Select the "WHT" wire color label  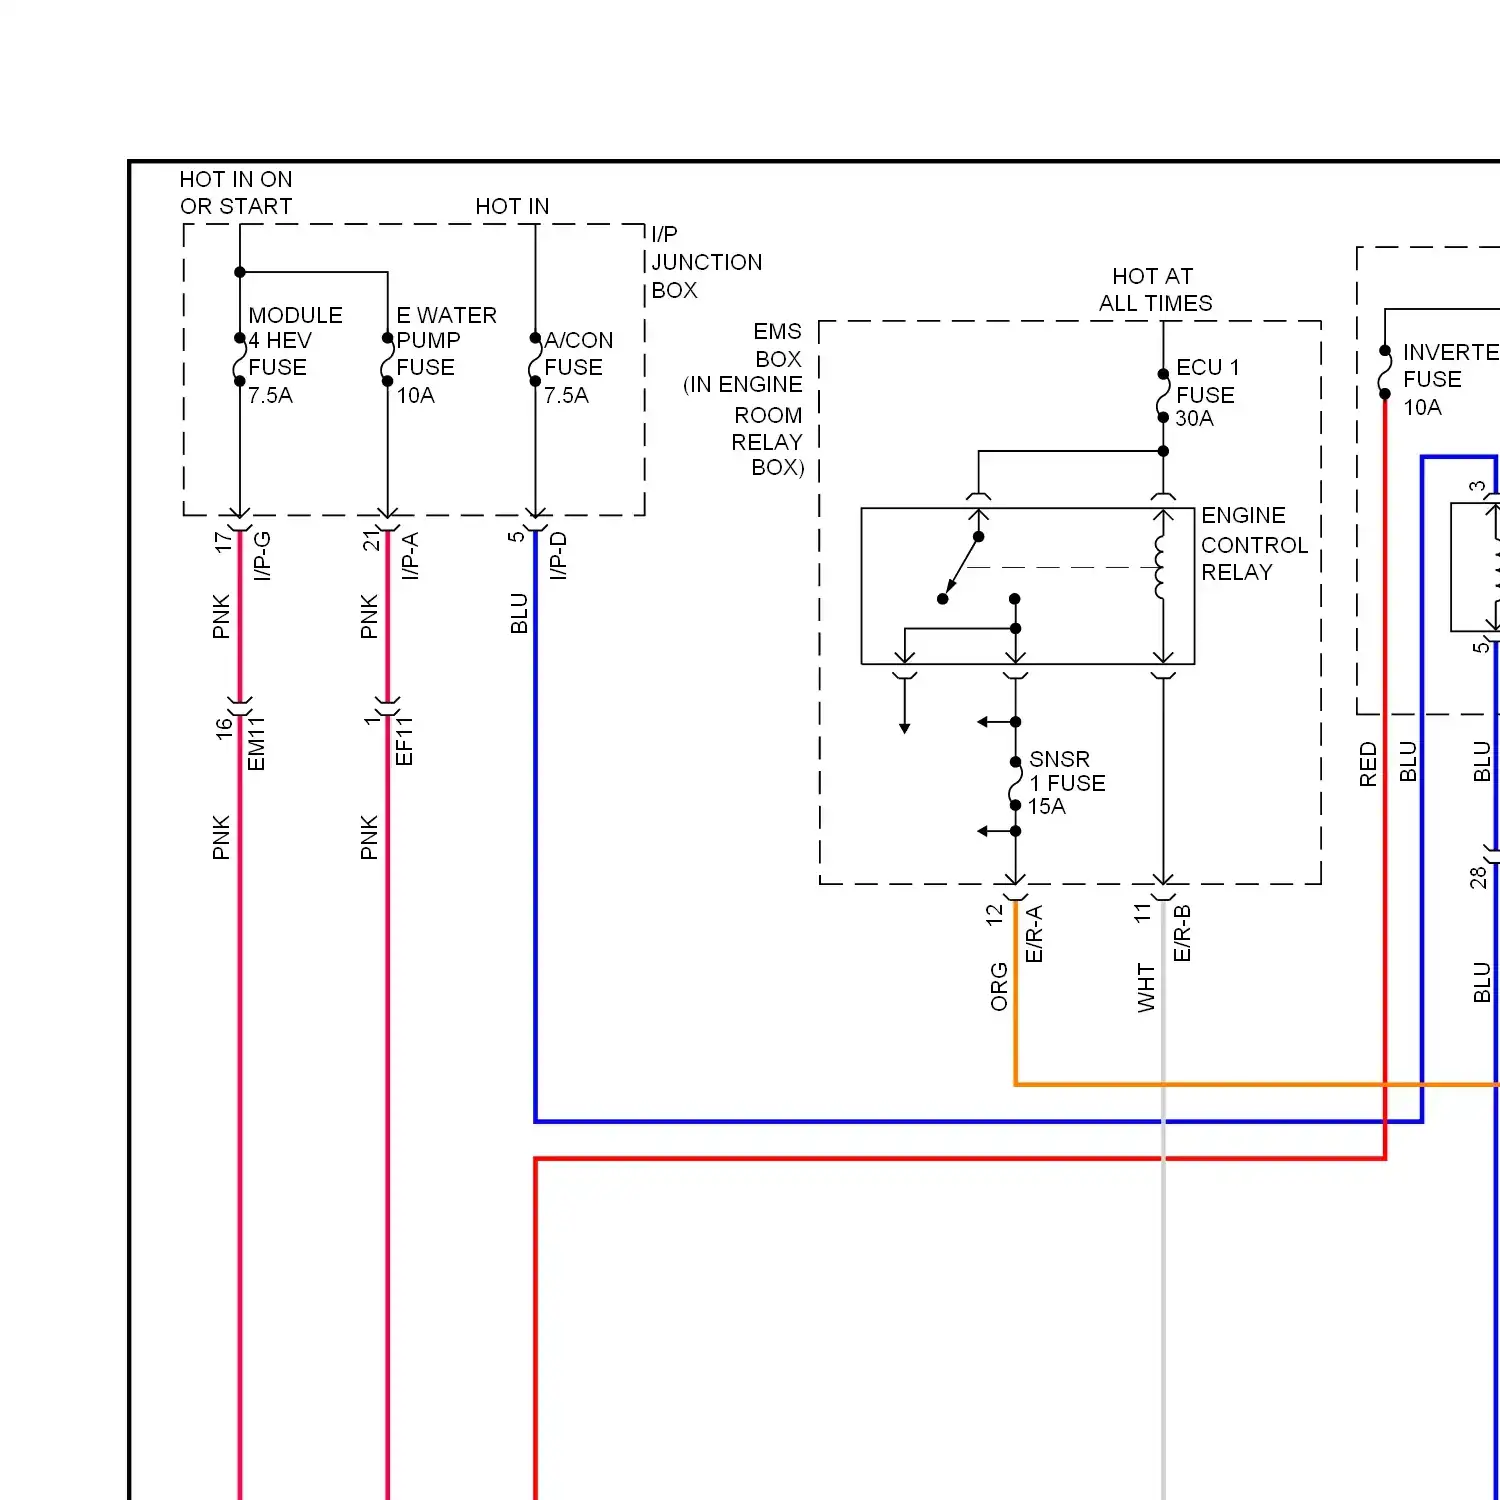[x=1146, y=989]
